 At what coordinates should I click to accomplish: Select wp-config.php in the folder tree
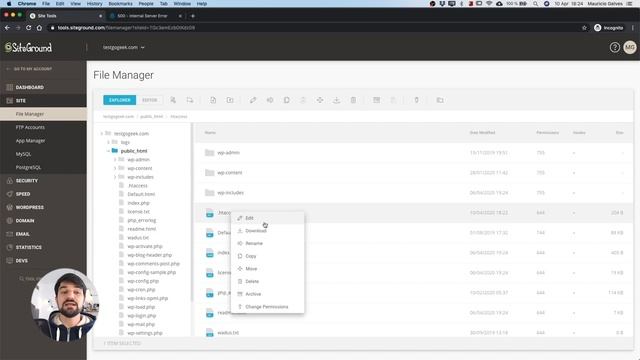143,281
